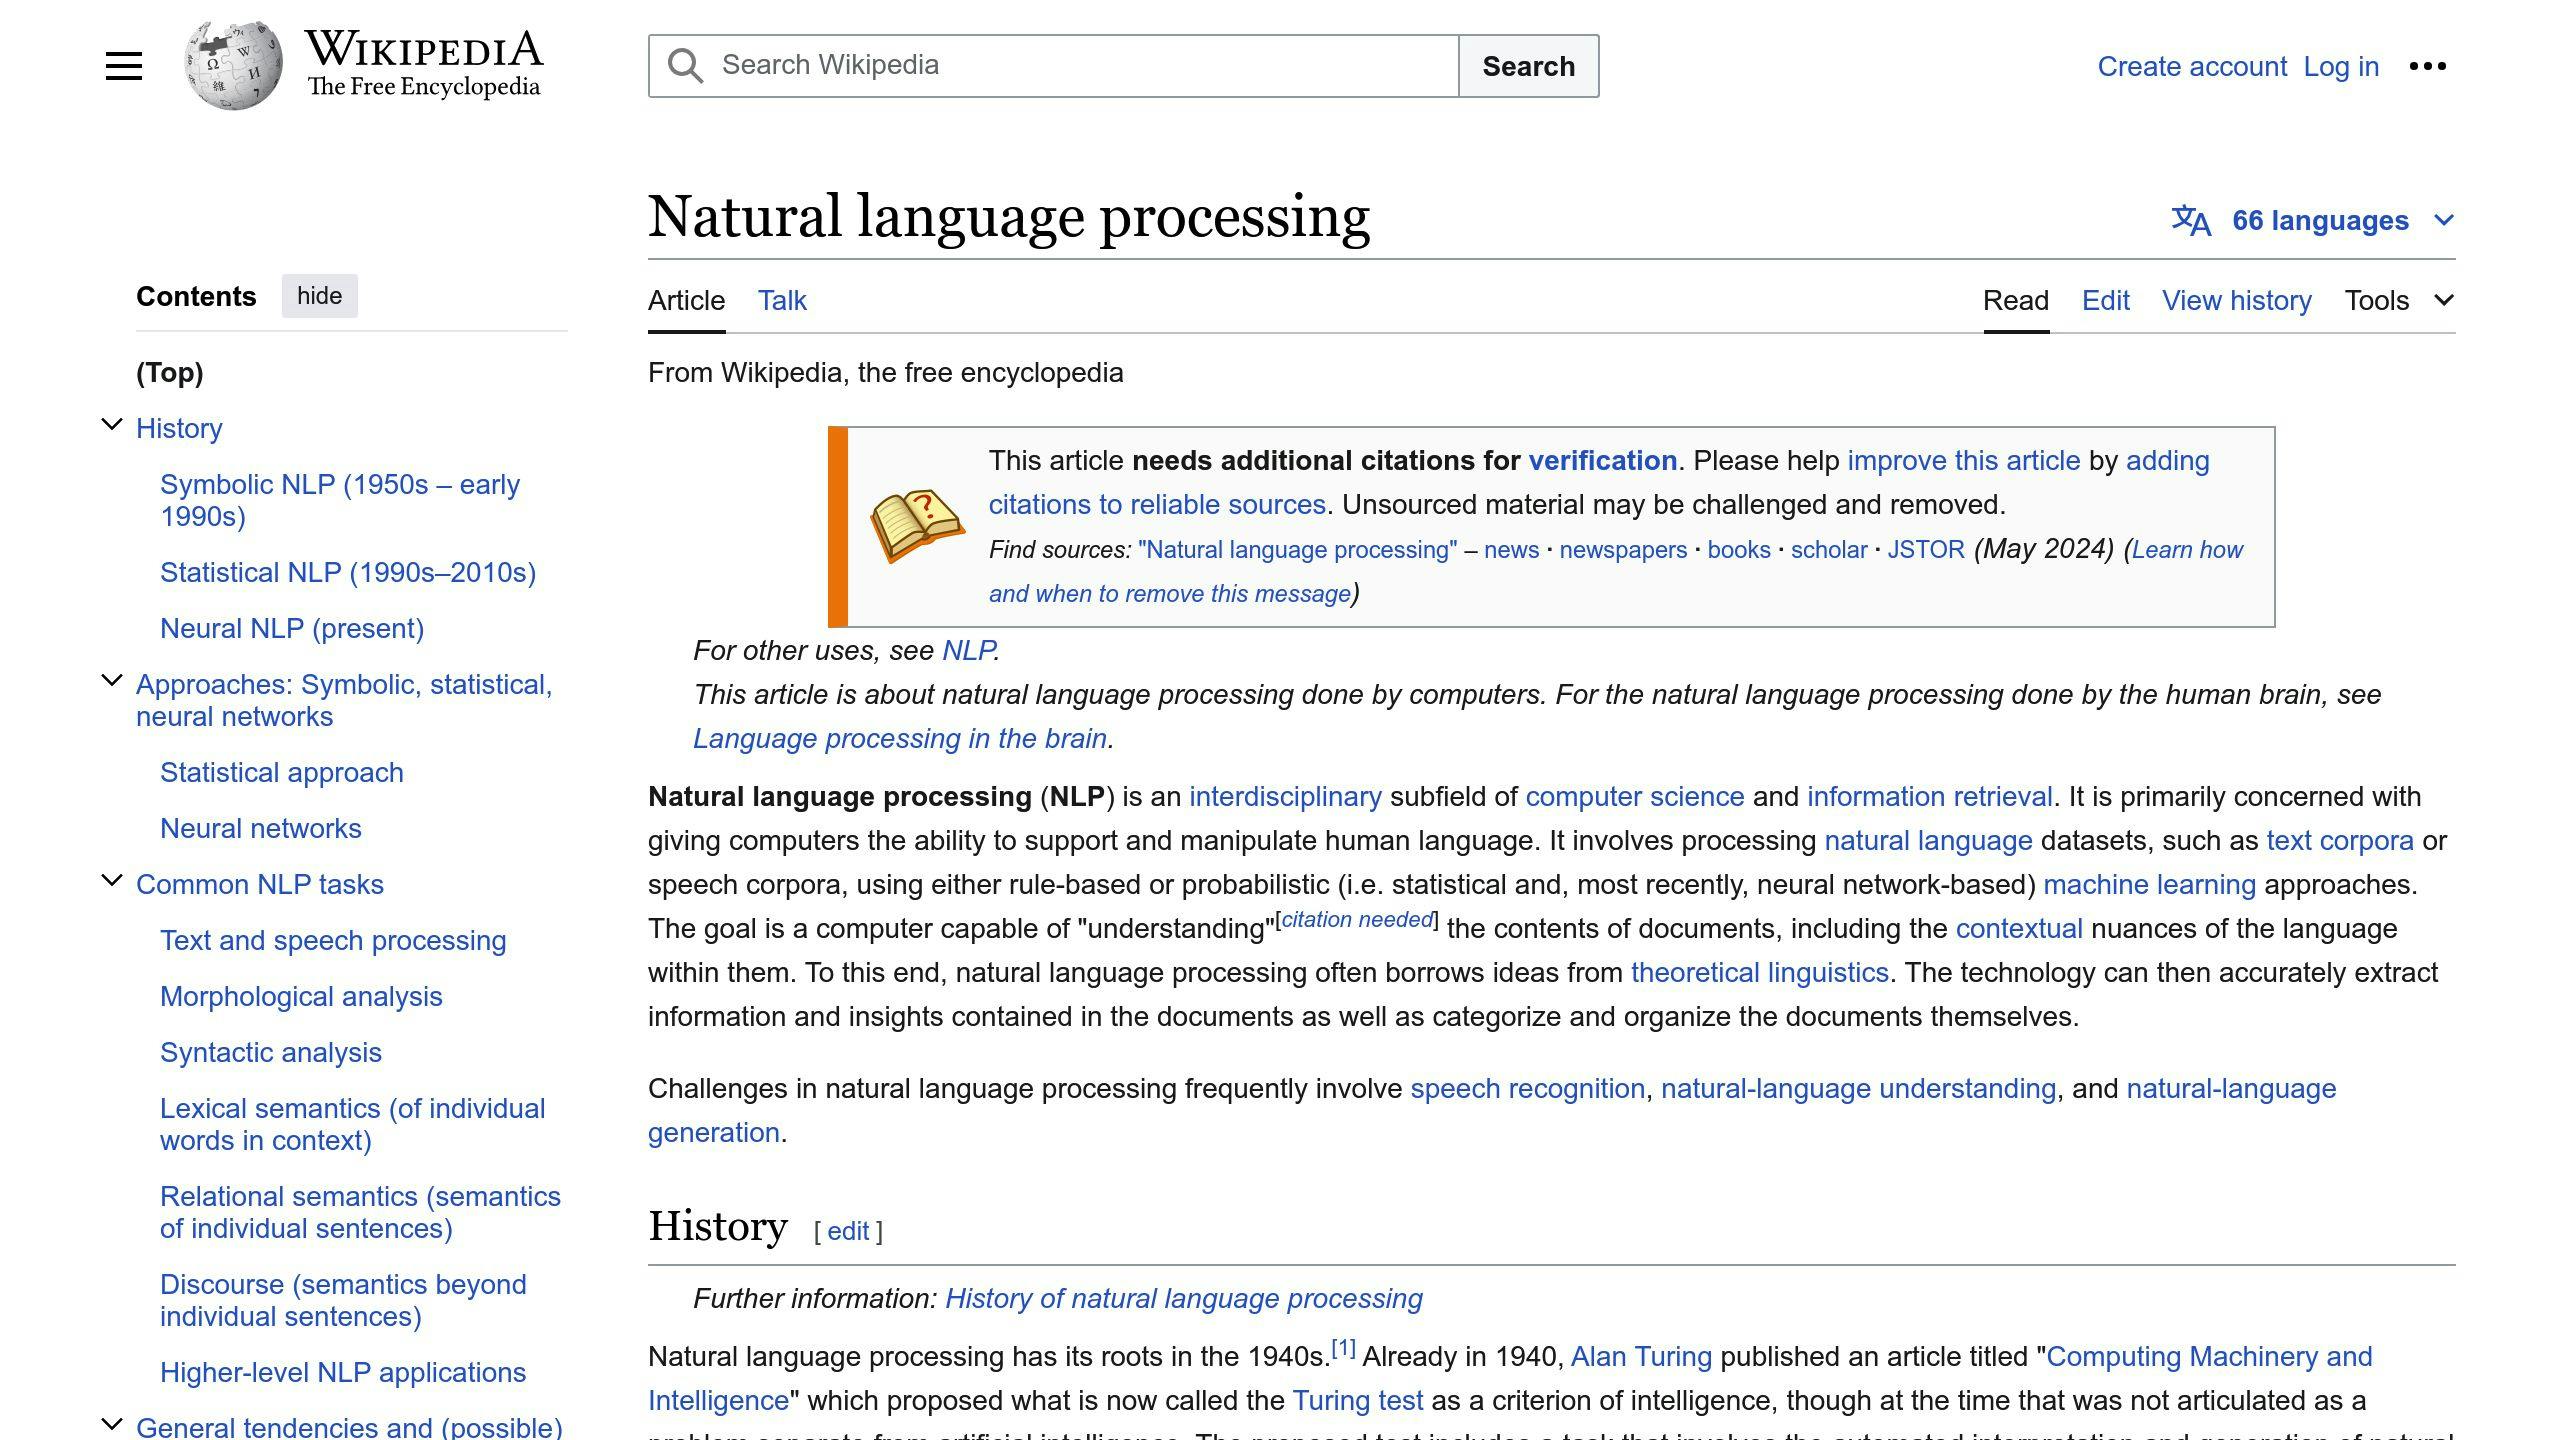Open Neural NLP (present) contents entry

click(x=292, y=628)
